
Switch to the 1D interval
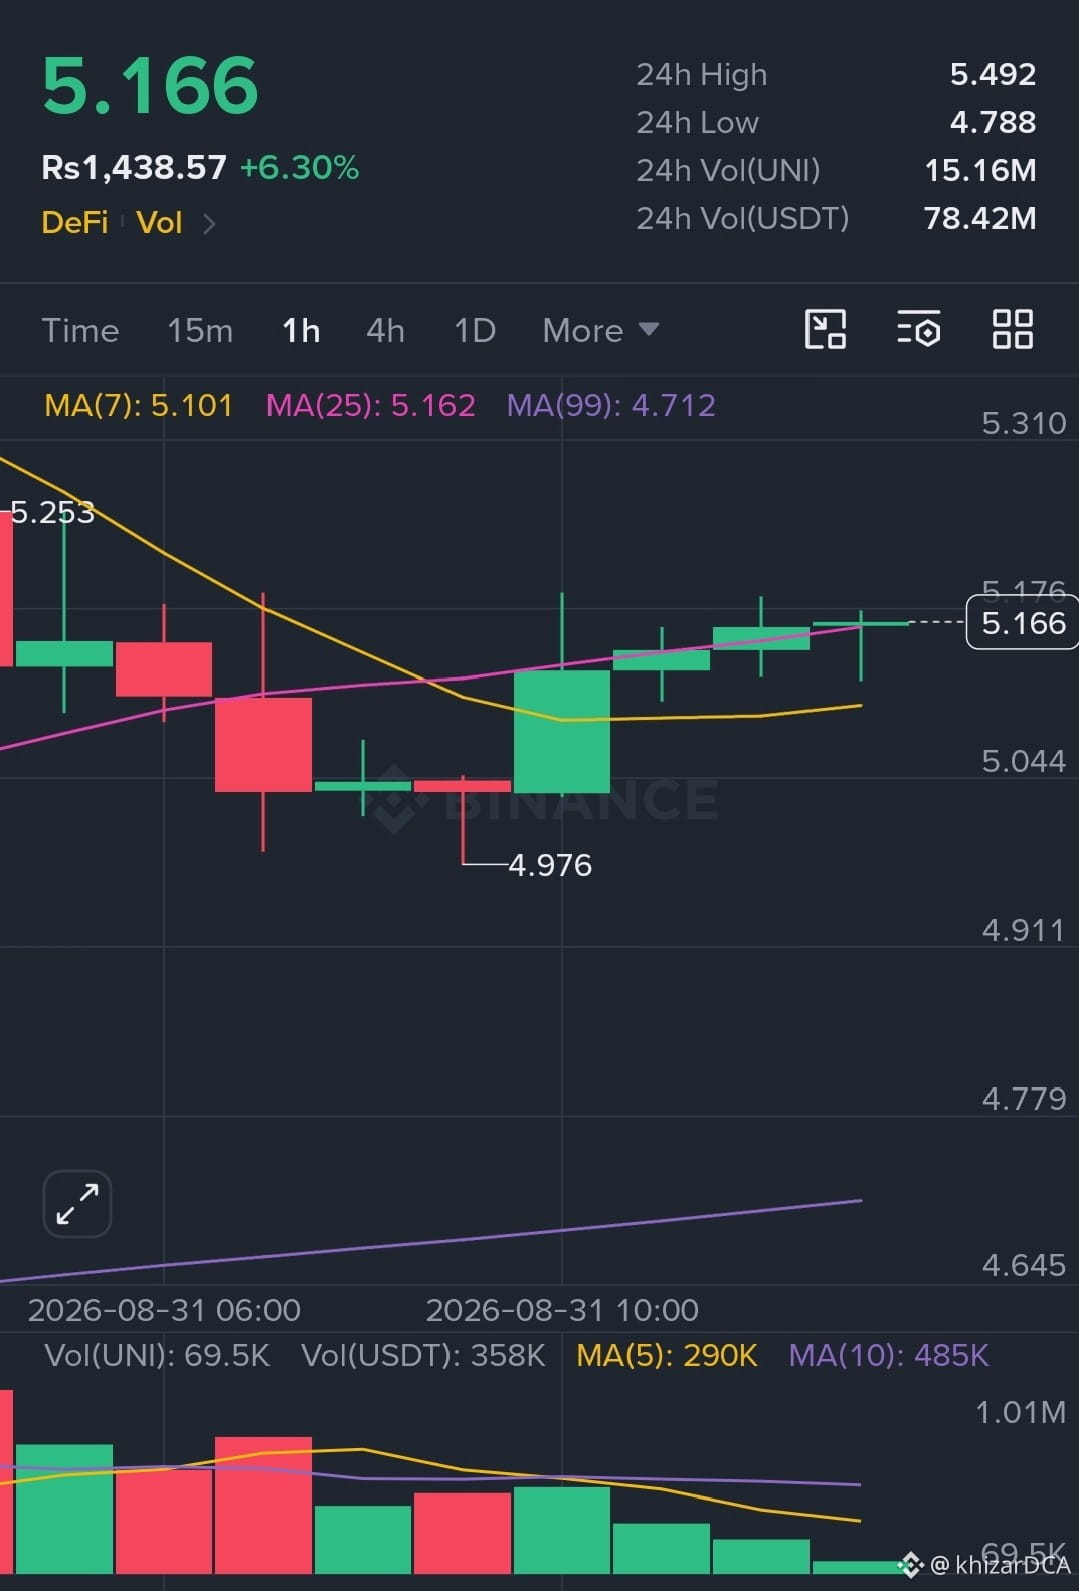[475, 330]
